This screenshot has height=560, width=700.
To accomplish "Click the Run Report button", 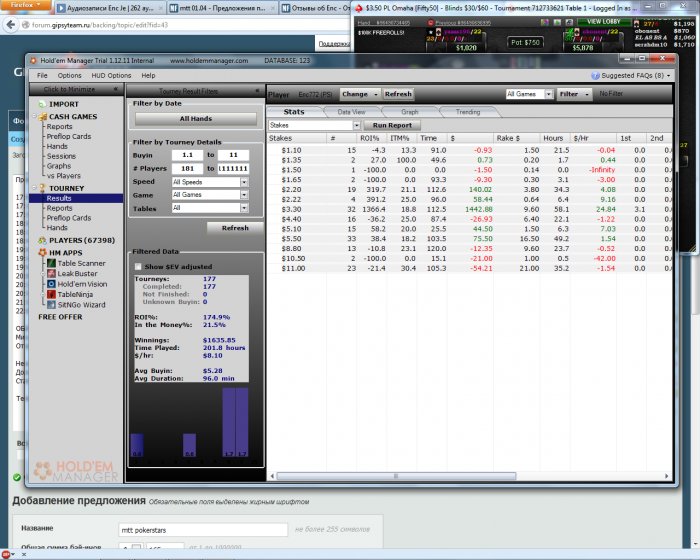I will [392, 125].
